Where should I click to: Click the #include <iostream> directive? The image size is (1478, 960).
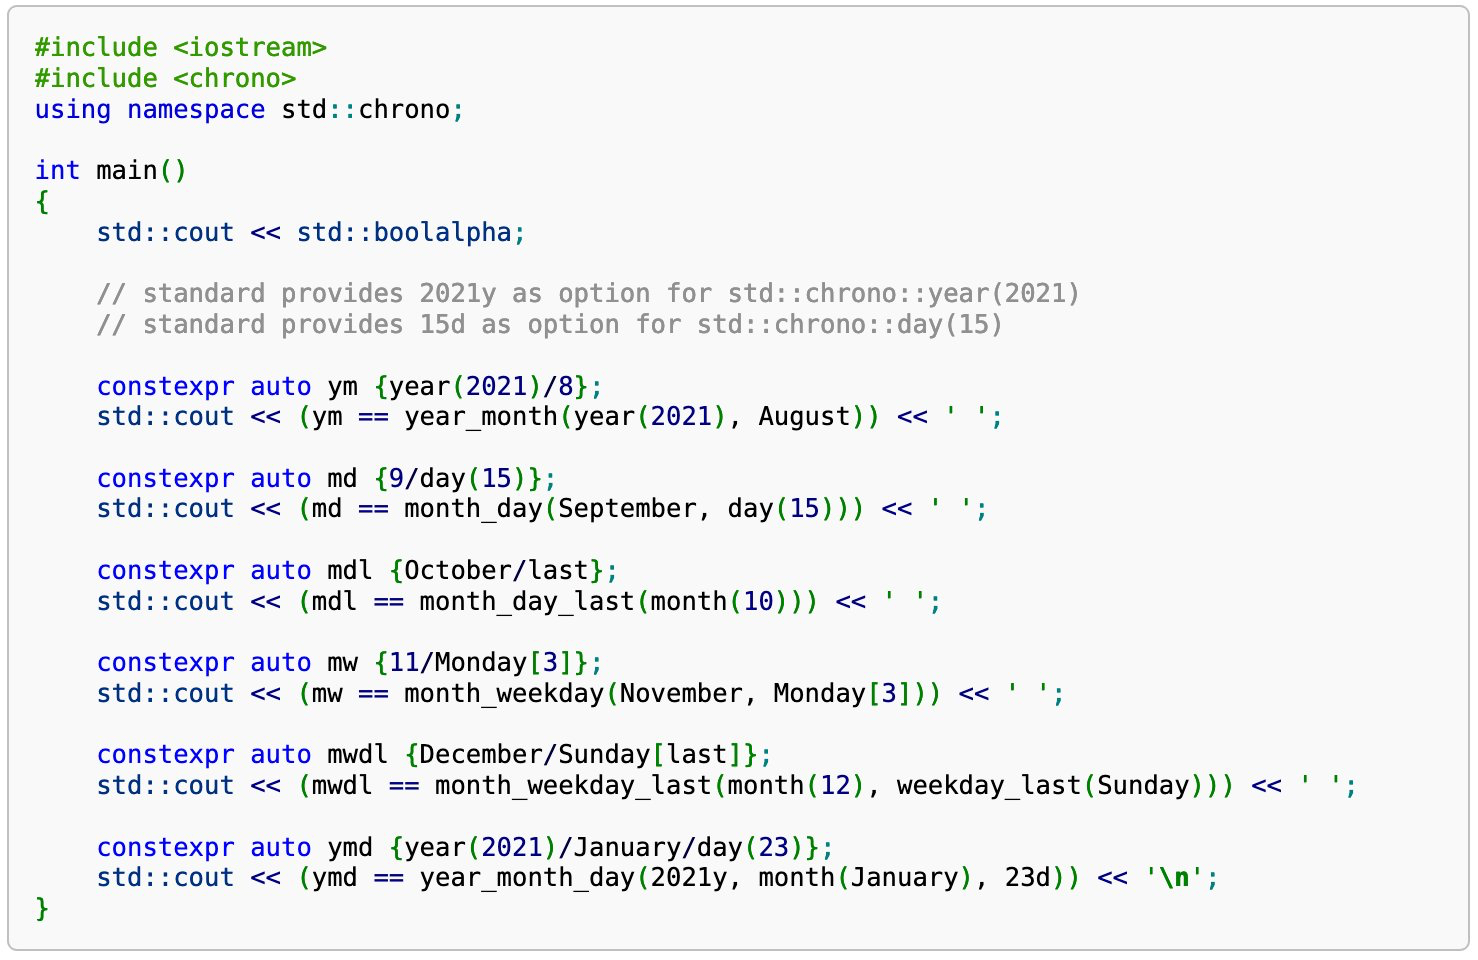pos(180,48)
